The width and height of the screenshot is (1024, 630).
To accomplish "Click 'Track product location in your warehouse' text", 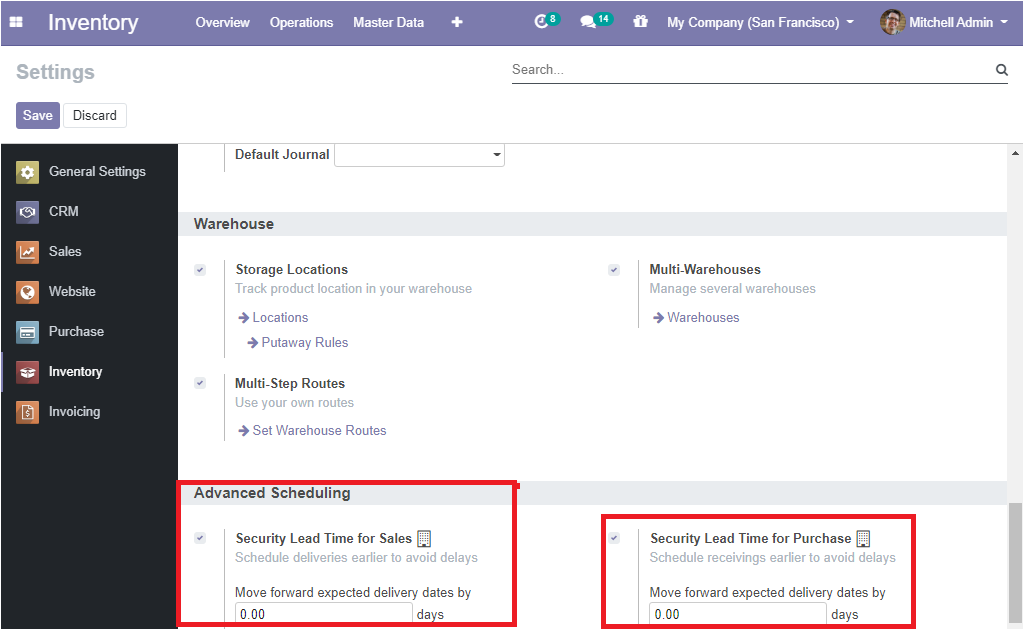I will 353,289.
